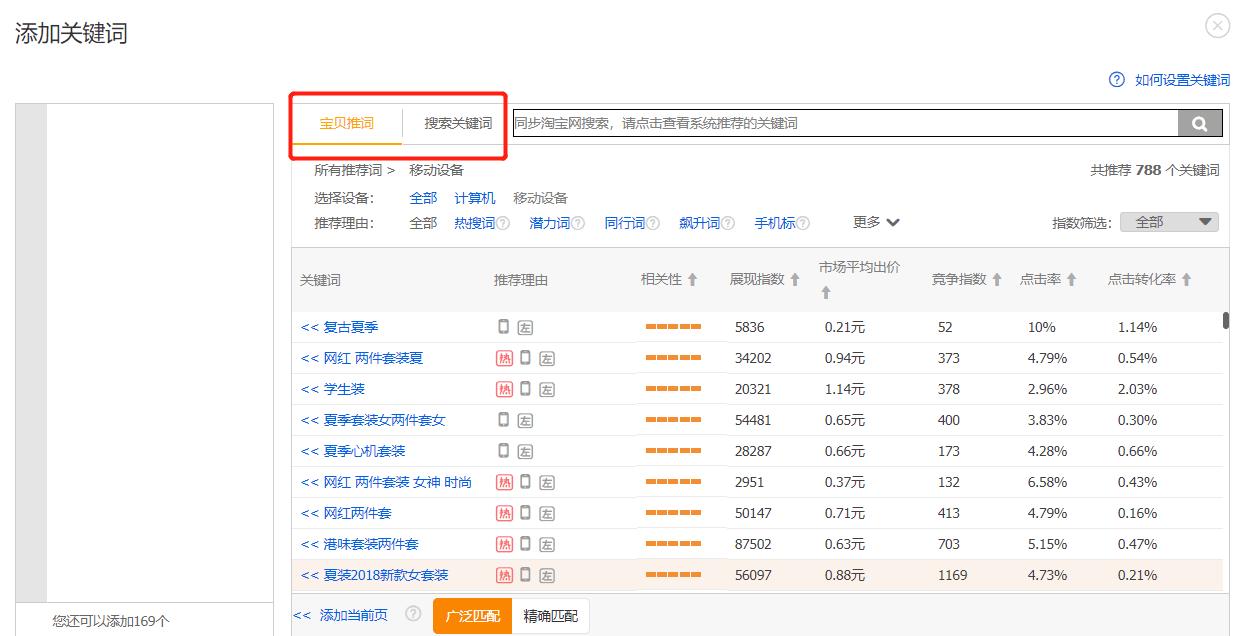Click the question mark beside 添加当前页
The height and width of the screenshot is (636, 1239).
[413, 615]
